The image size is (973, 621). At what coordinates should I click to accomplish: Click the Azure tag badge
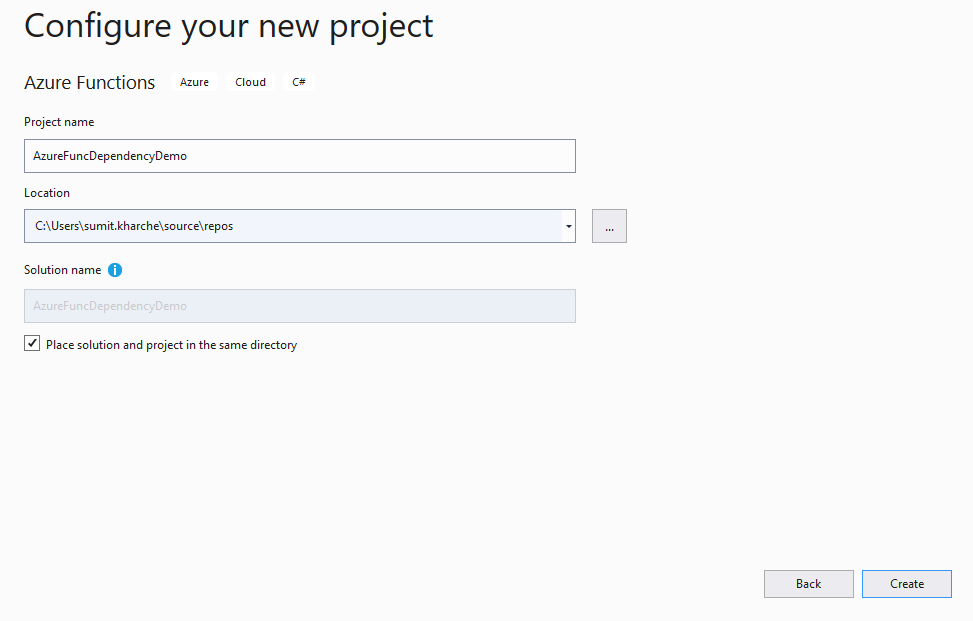pyautogui.click(x=194, y=82)
